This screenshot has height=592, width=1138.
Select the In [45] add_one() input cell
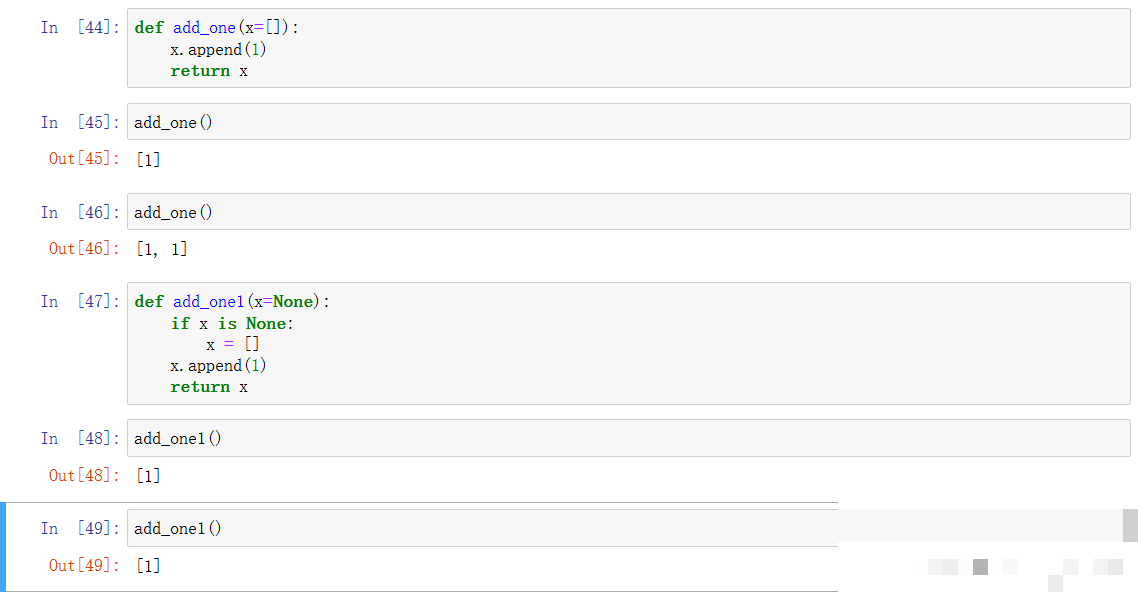[x=629, y=122]
